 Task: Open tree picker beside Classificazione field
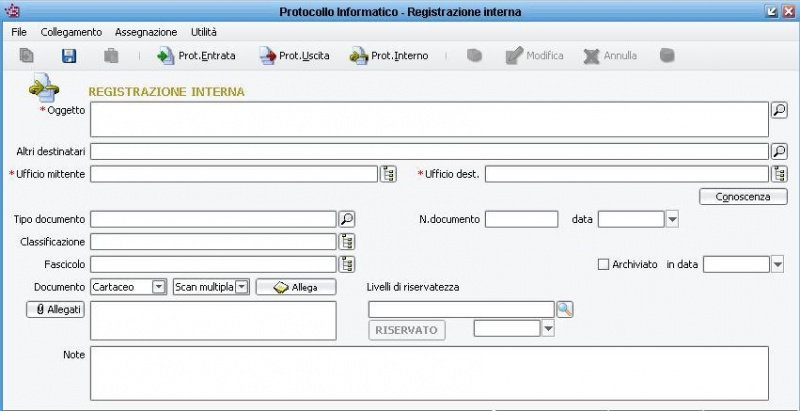coord(347,241)
